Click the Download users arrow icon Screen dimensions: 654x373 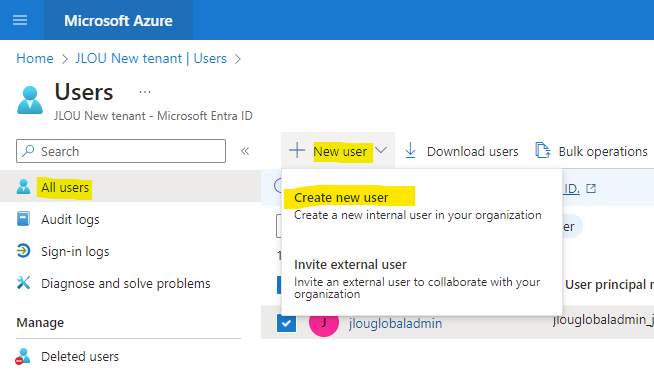click(x=410, y=151)
